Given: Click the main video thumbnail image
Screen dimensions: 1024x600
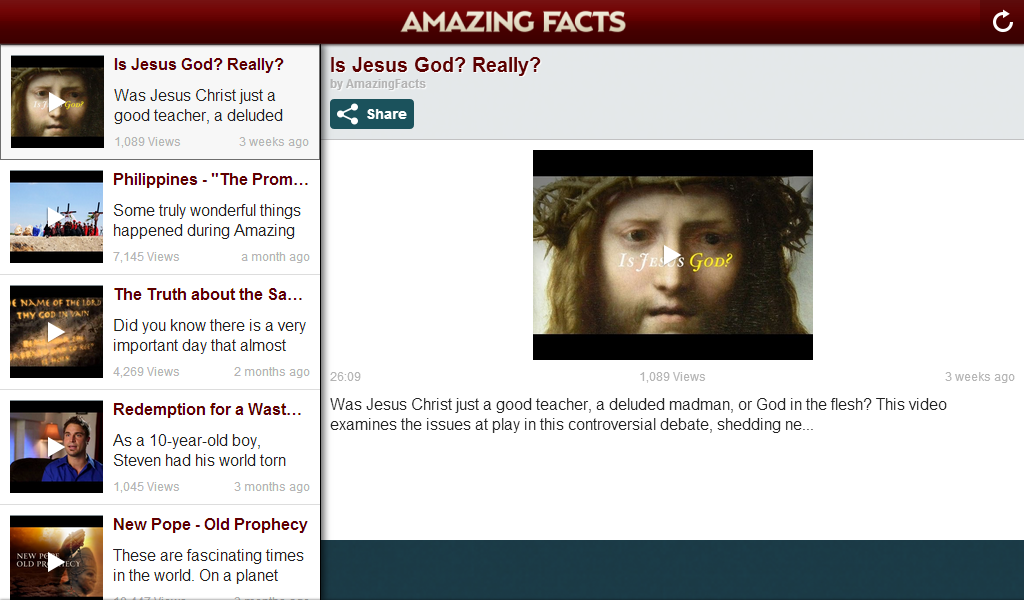Looking at the screenshot, I should tap(672, 254).
